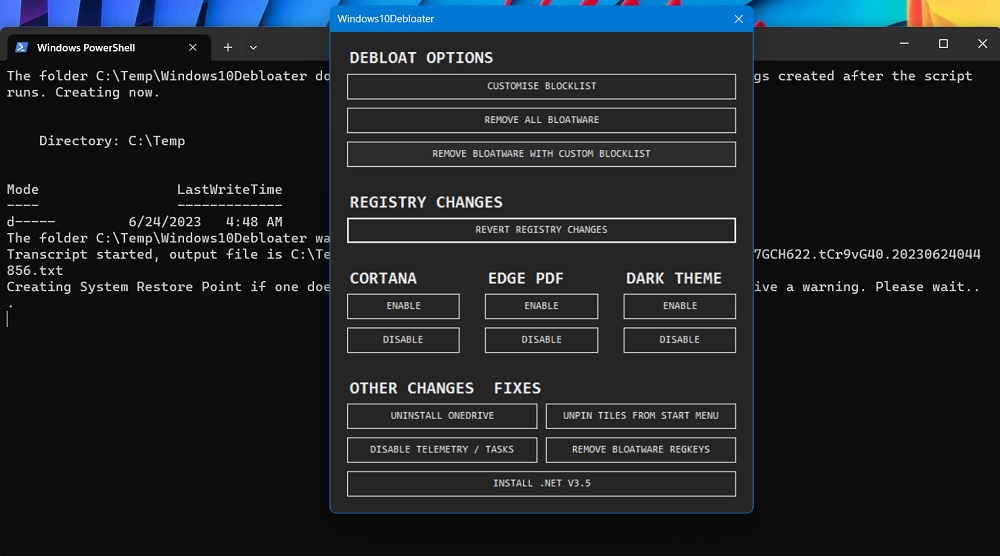Image resolution: width=1000 pixels, height=556 pixels.
Task: Open a new terminal tab with plus icon
Action: pos(228,48)
